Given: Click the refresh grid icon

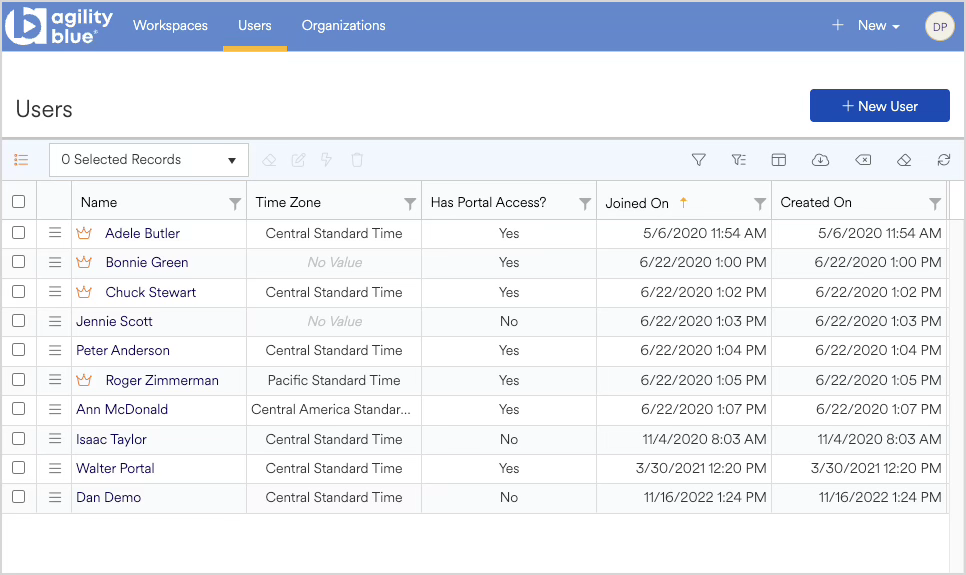Looking at the screenshot, I should coord(944,160).
